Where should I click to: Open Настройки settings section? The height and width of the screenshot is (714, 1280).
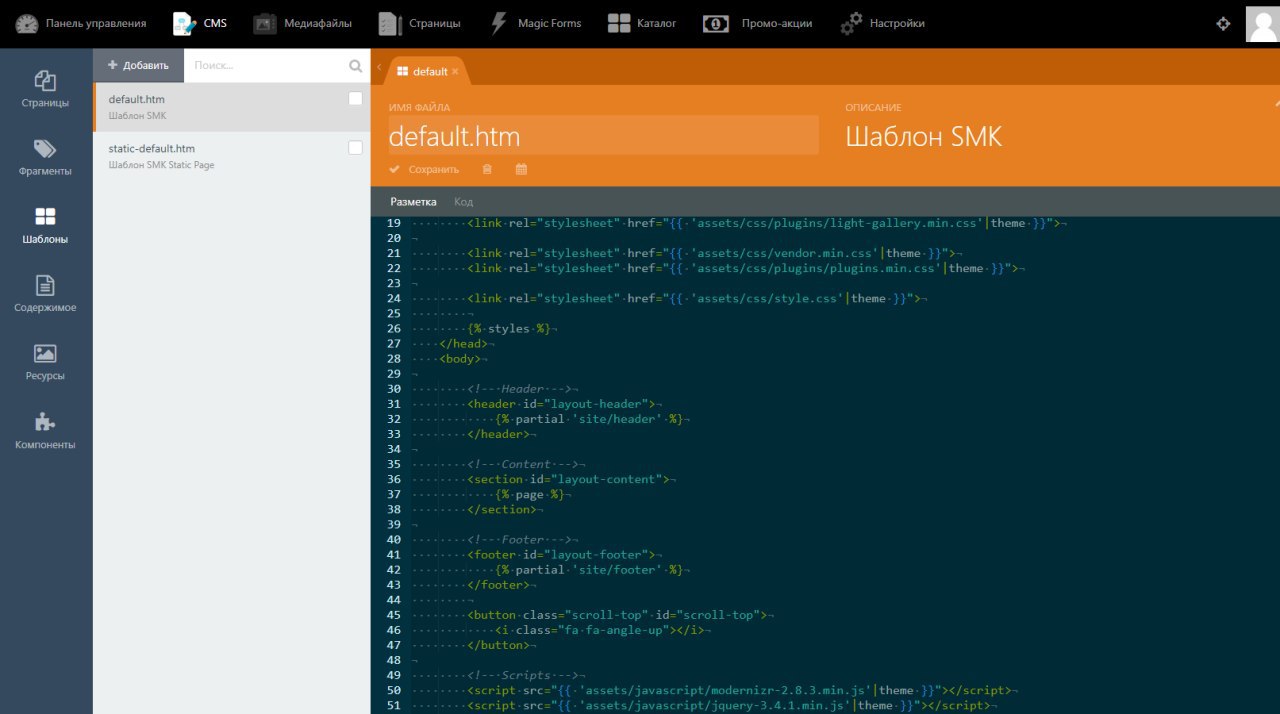click(882, 23)
